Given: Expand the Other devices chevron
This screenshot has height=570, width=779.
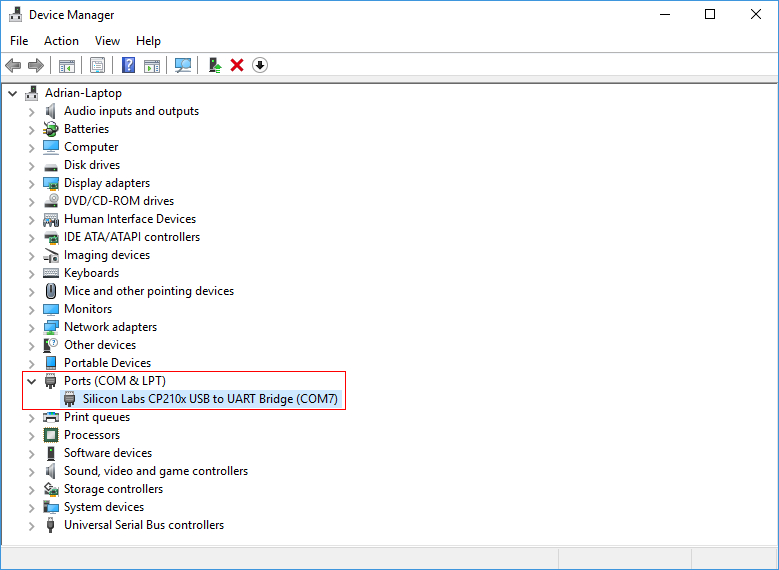Looking at the screenshot, I should pos(31,345).
